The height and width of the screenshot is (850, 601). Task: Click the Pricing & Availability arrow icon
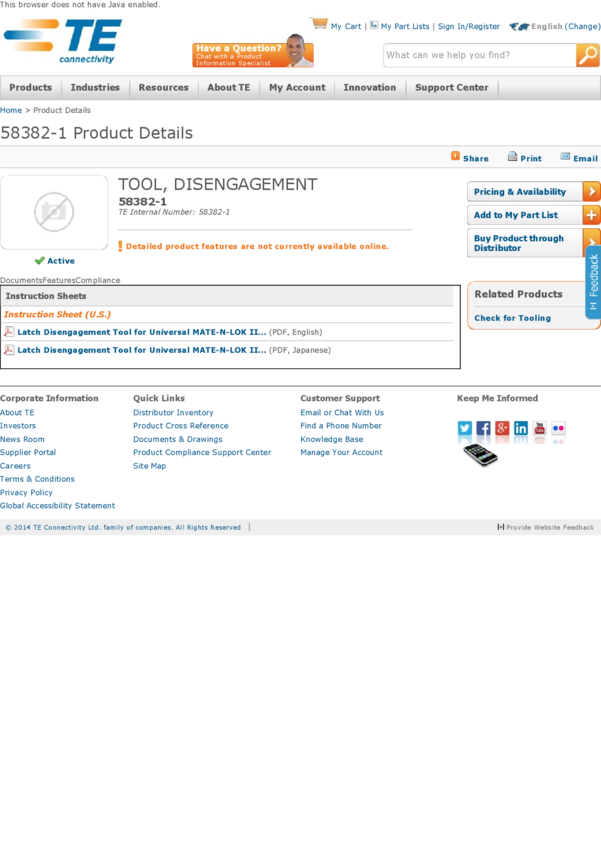(591, 191)
